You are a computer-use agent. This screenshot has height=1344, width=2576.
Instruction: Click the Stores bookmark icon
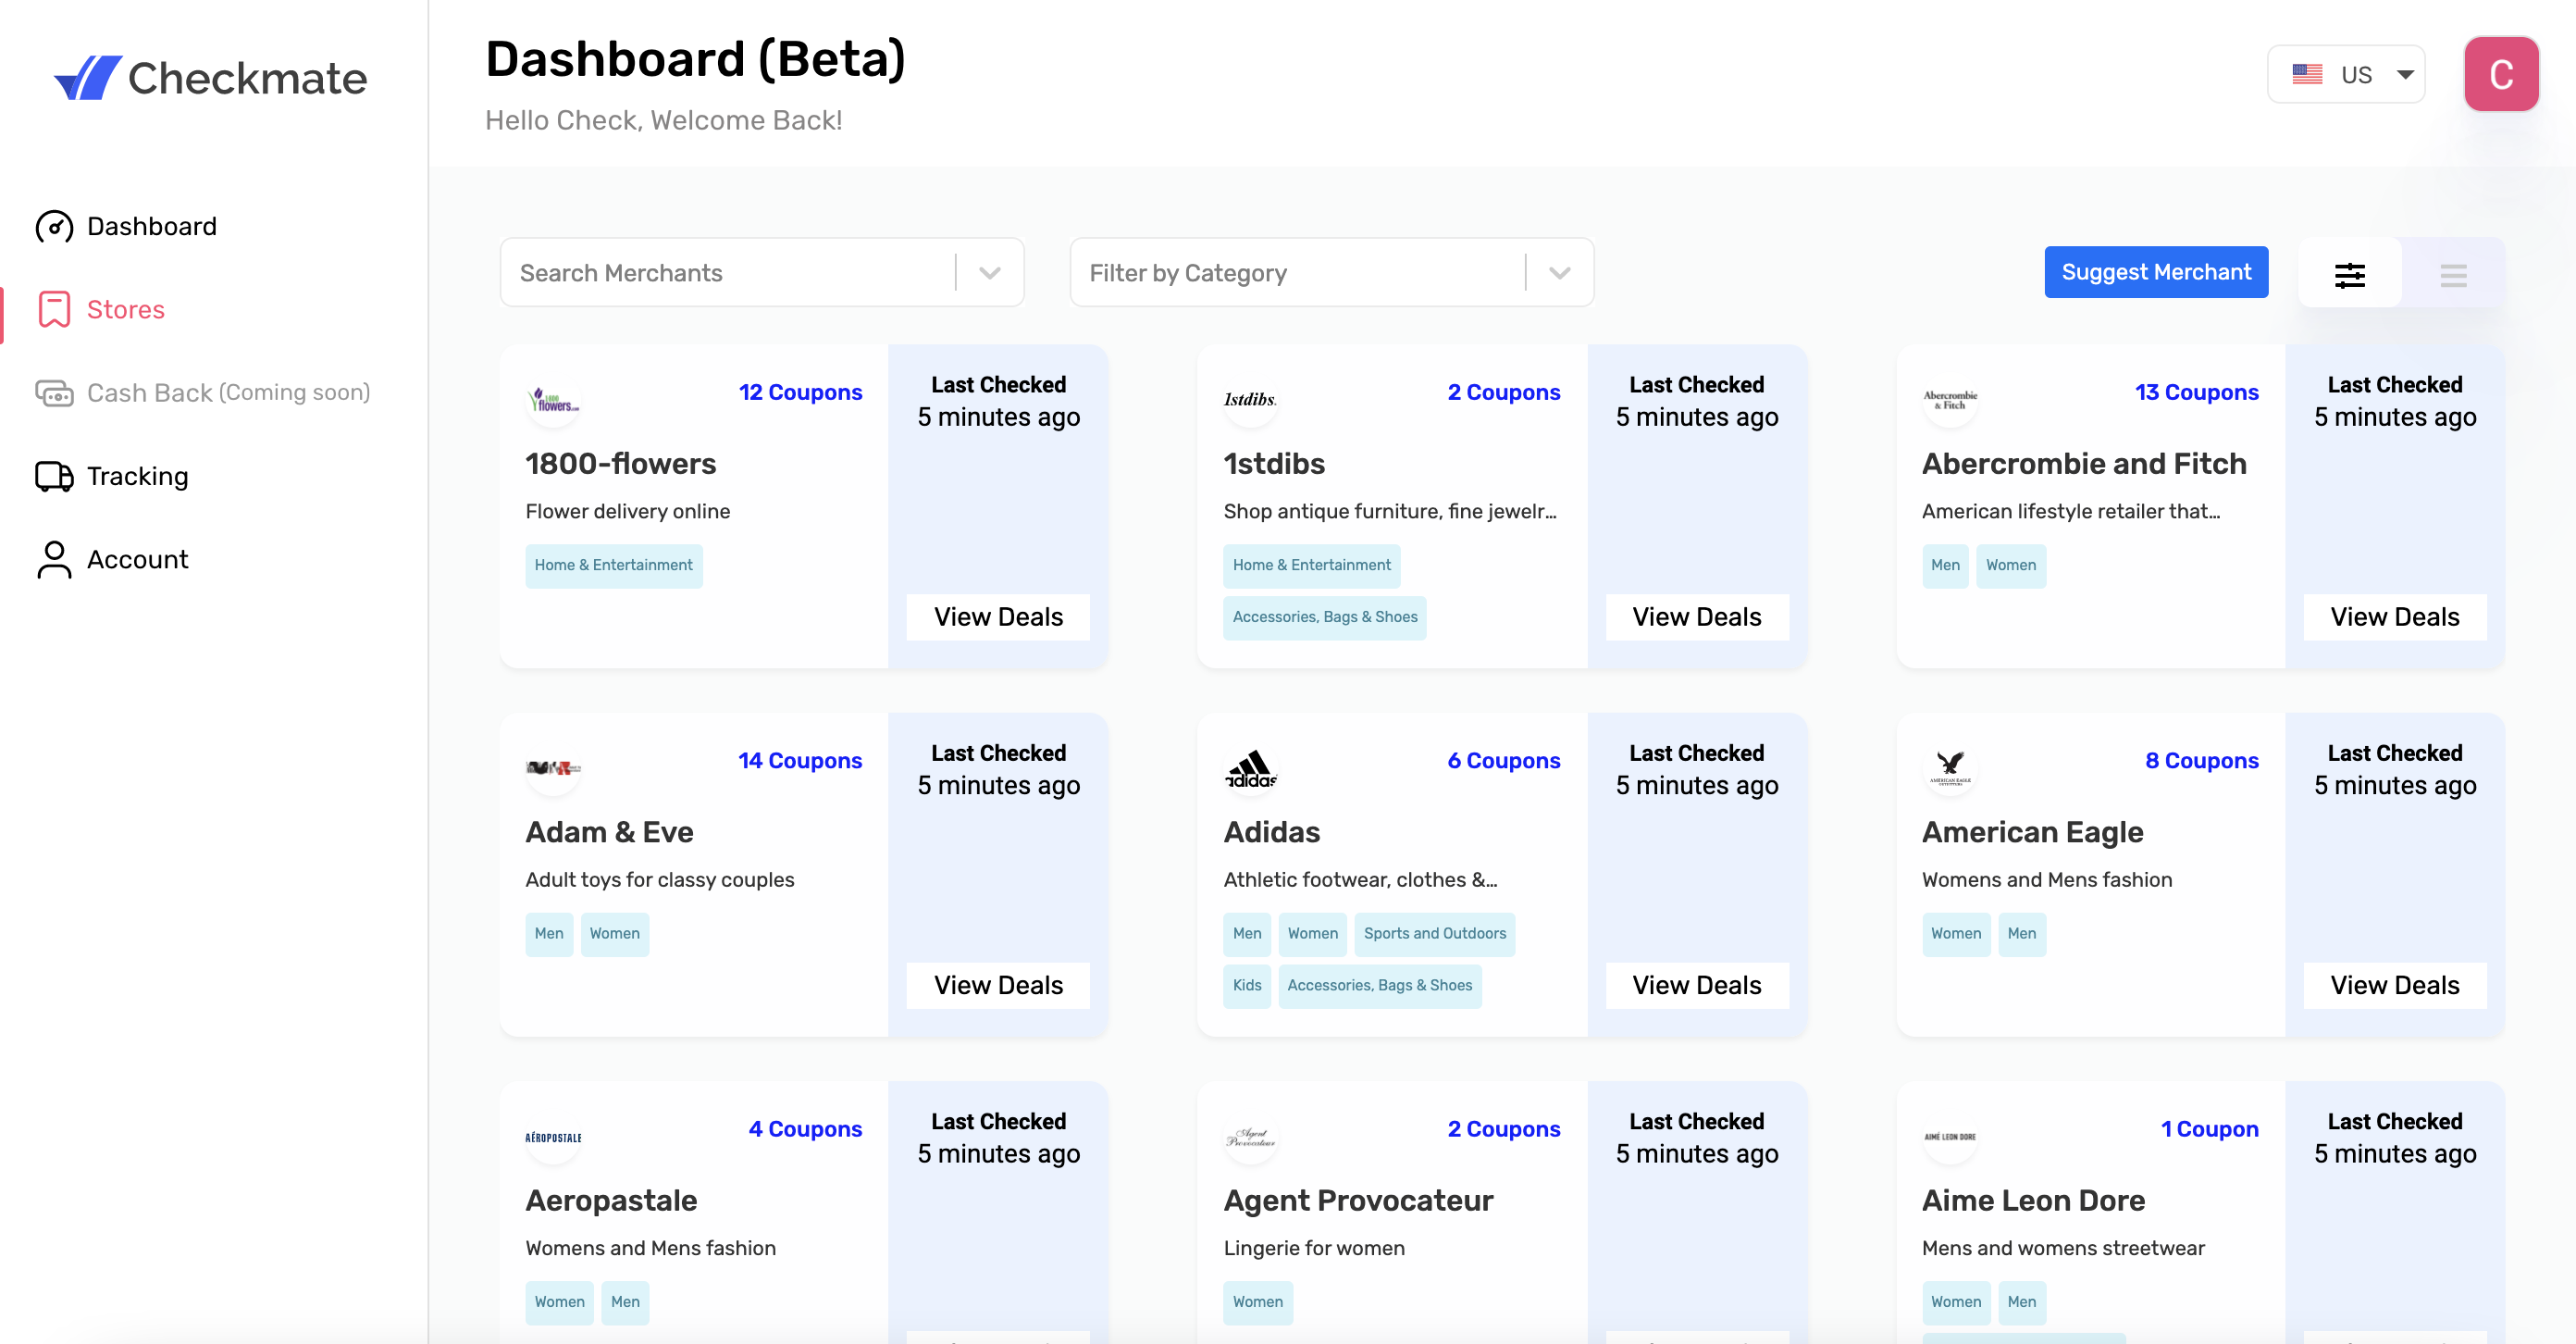pyautogui.click(x=54, y=310)
